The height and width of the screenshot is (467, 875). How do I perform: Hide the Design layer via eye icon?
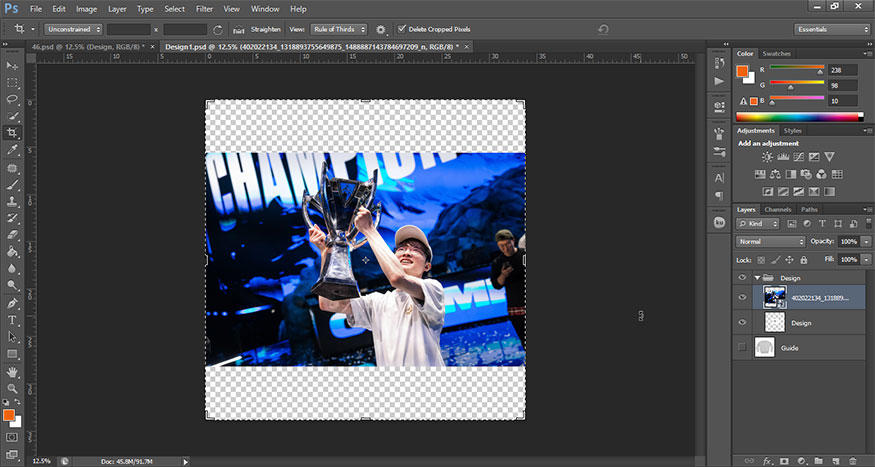[x=742, y=322]
